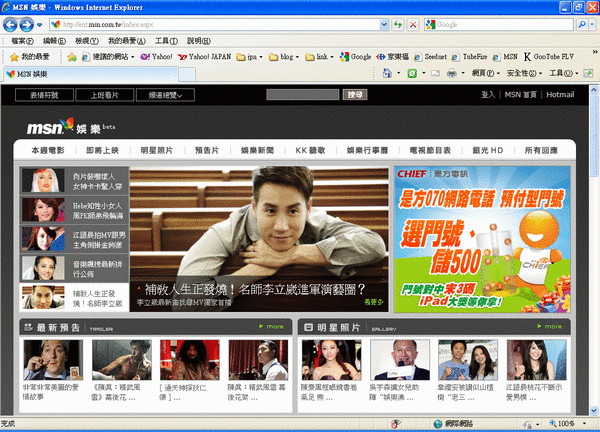Expand the address bar history dropdown

(384, 24)
